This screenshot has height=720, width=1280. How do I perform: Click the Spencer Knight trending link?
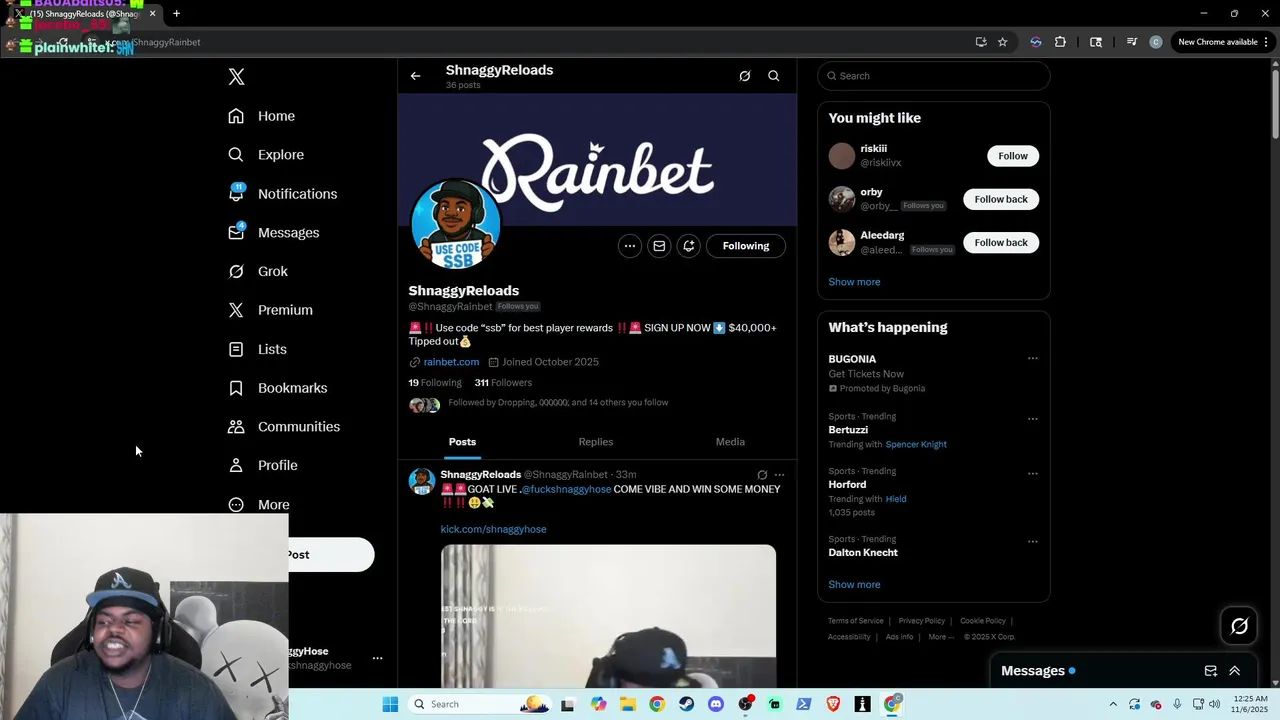pyautogui.click(x=916, y=444)
